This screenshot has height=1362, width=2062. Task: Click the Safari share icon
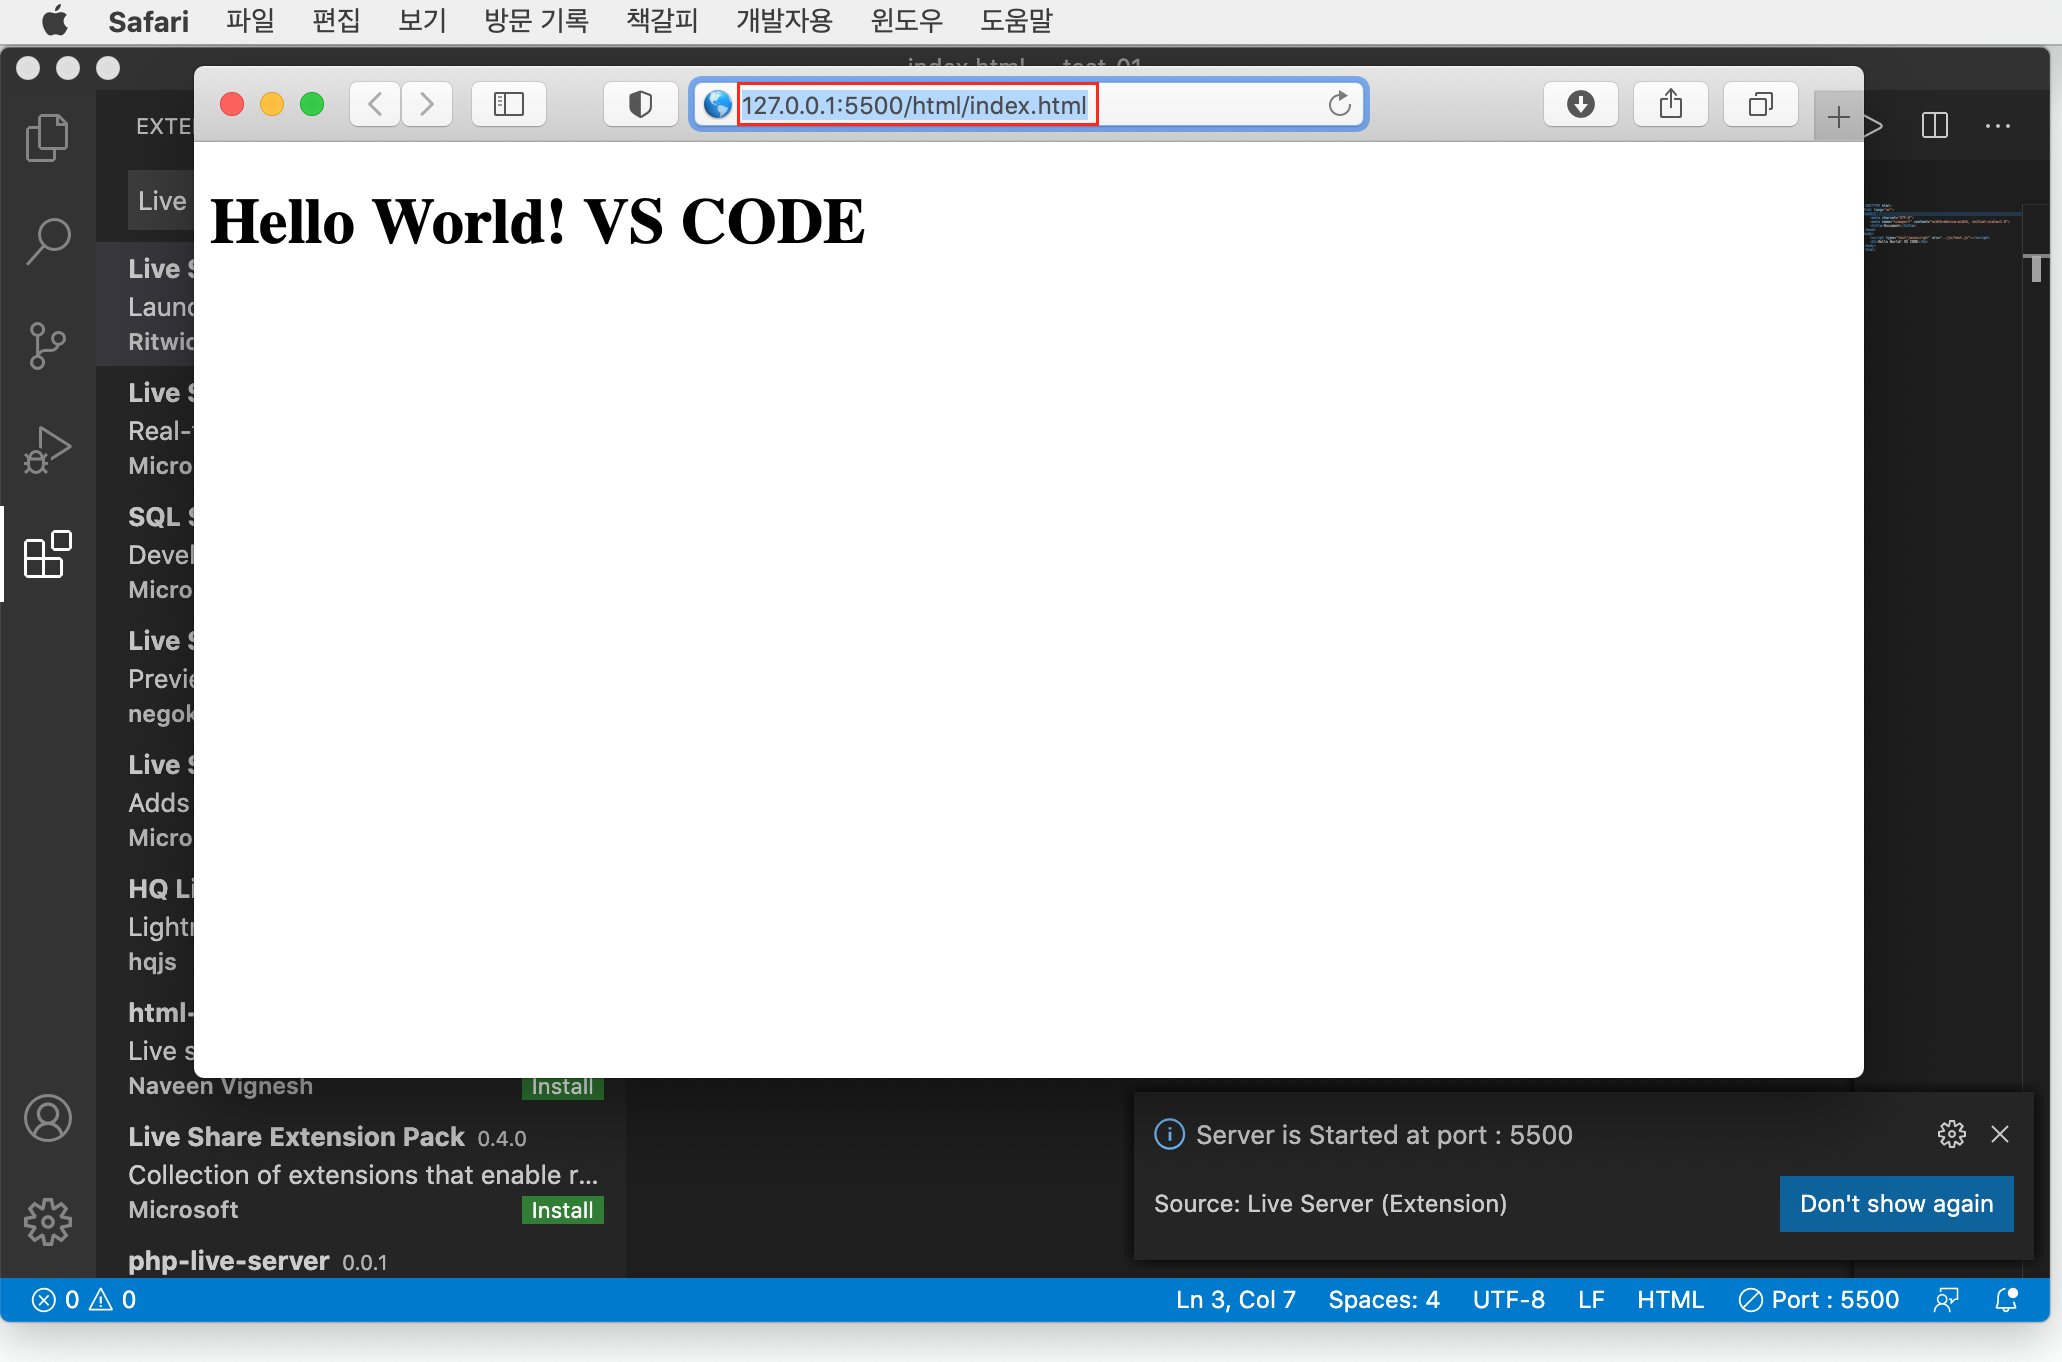[x=1670, y=104]
